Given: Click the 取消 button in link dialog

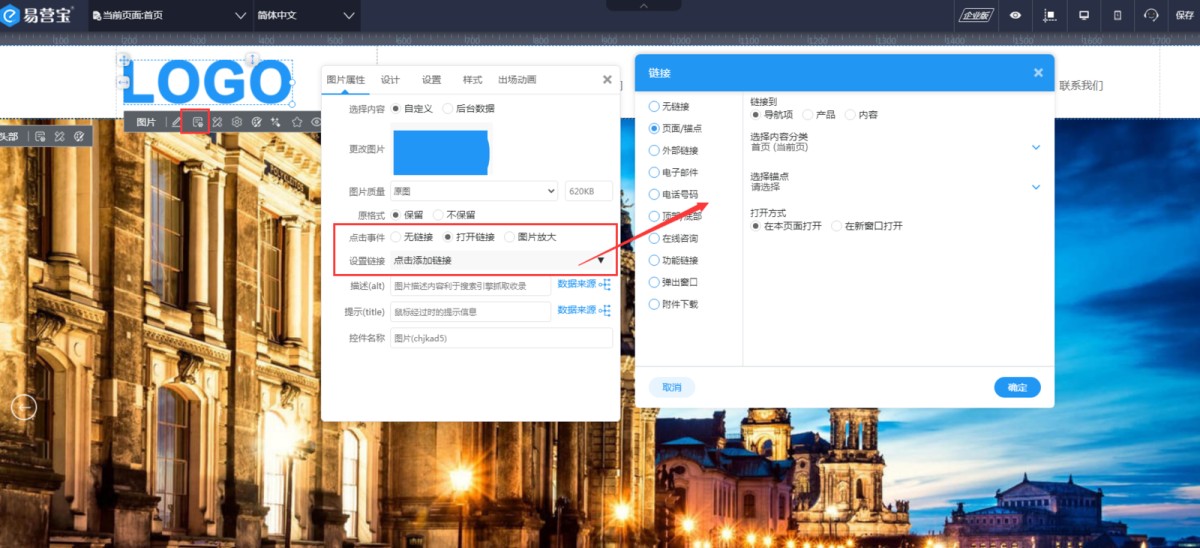Looking at the screenshot, I should 672,387.
